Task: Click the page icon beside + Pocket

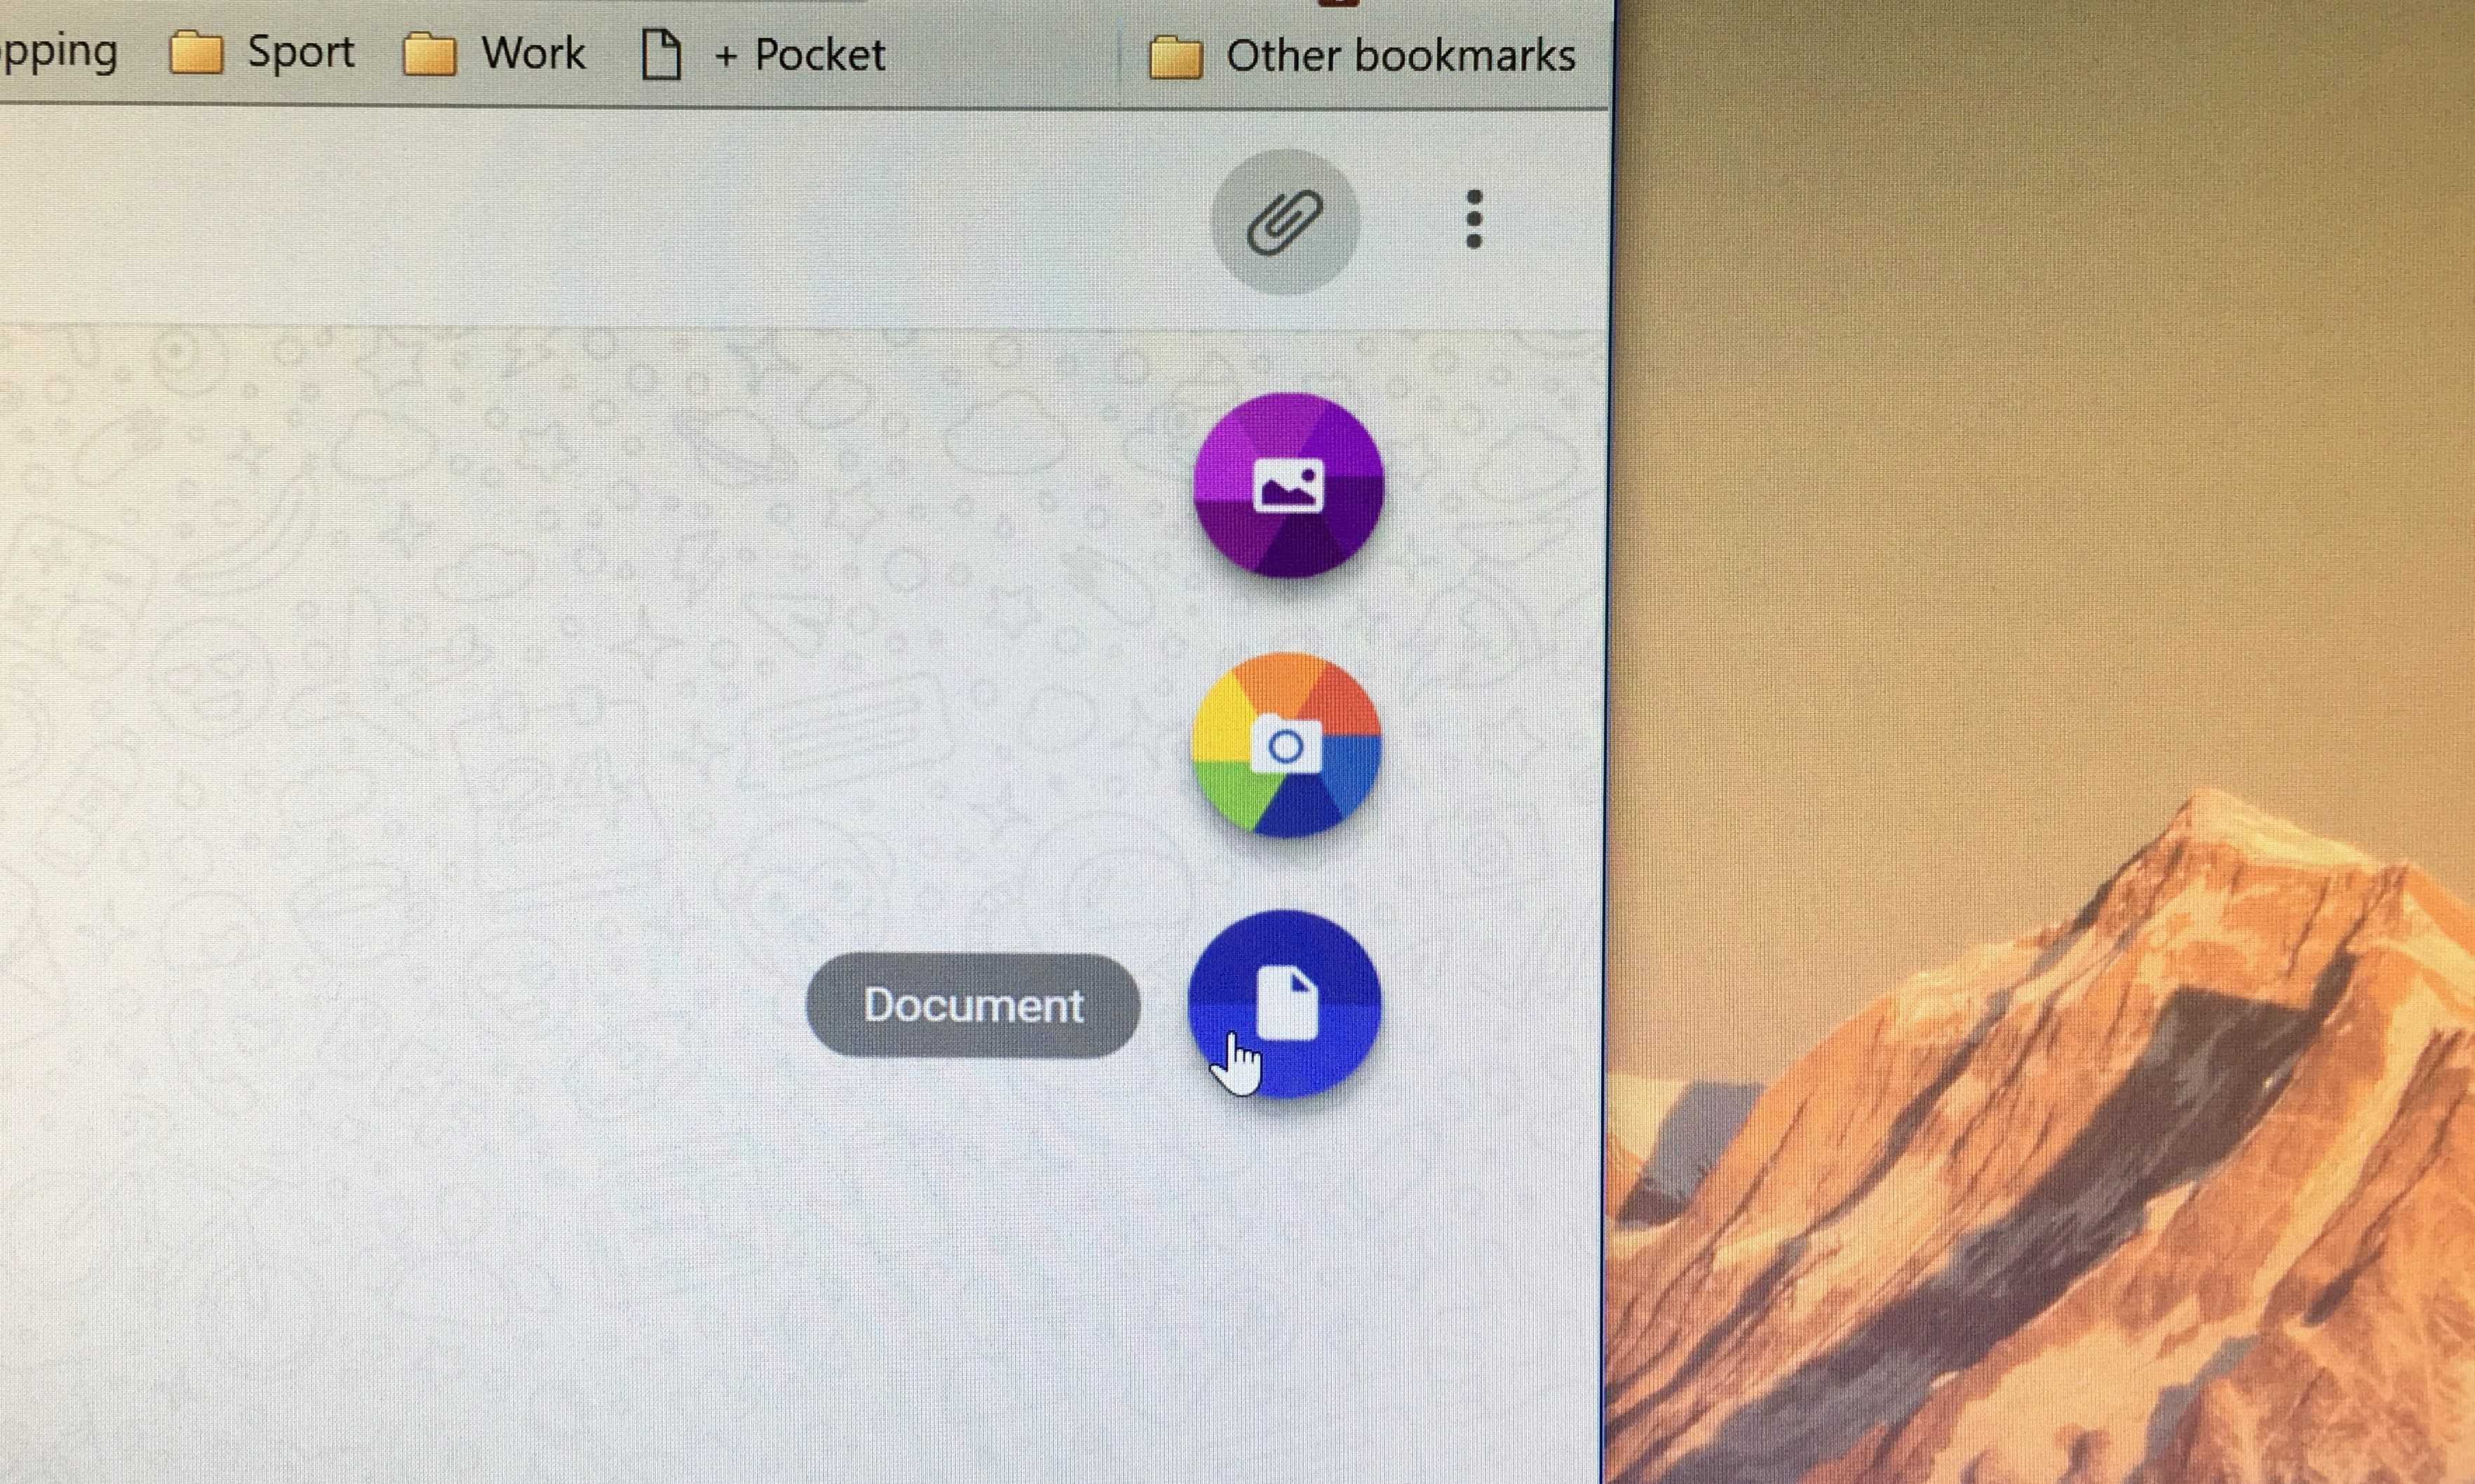Action: (x=661, y=54)
